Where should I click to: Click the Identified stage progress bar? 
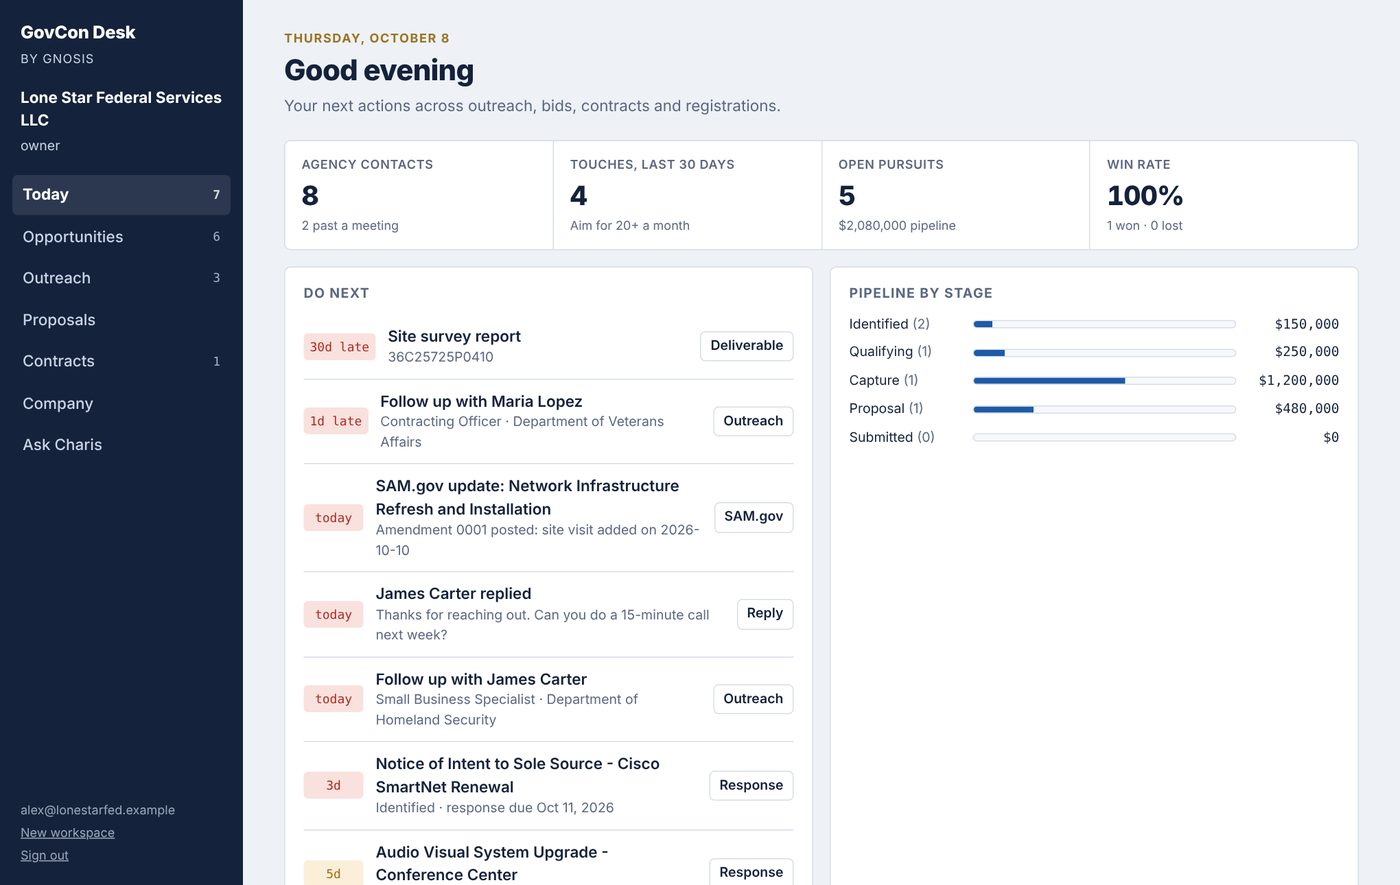(1104, 324)
